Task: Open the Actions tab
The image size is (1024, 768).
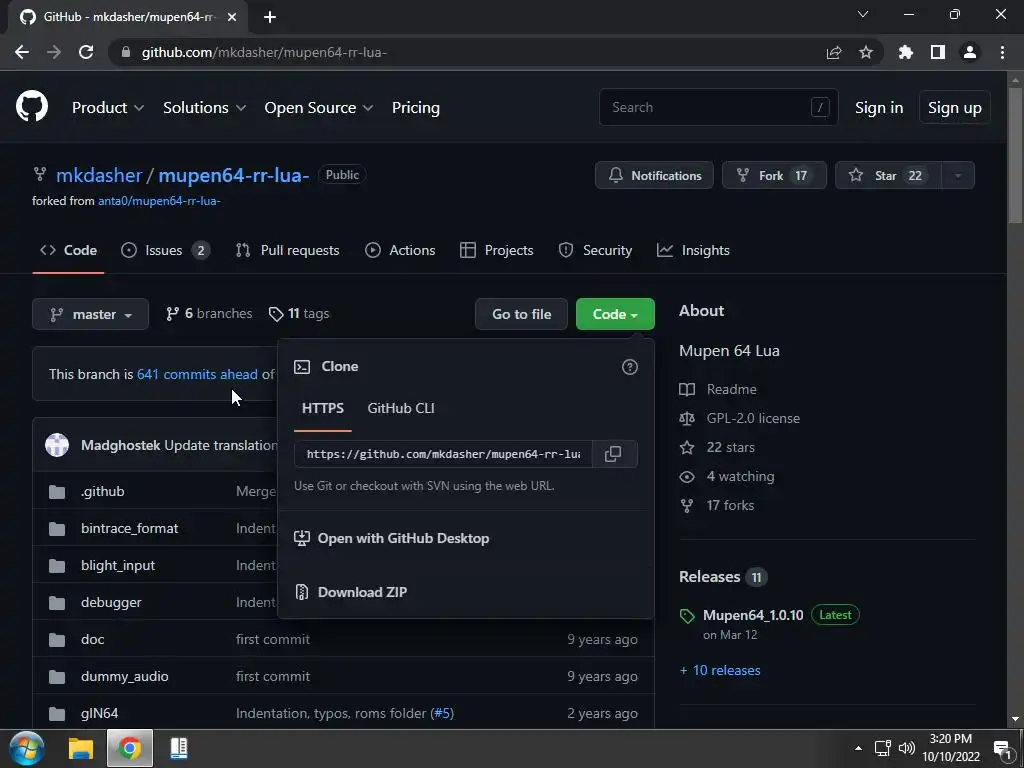Action: click(x=400, y=250)
